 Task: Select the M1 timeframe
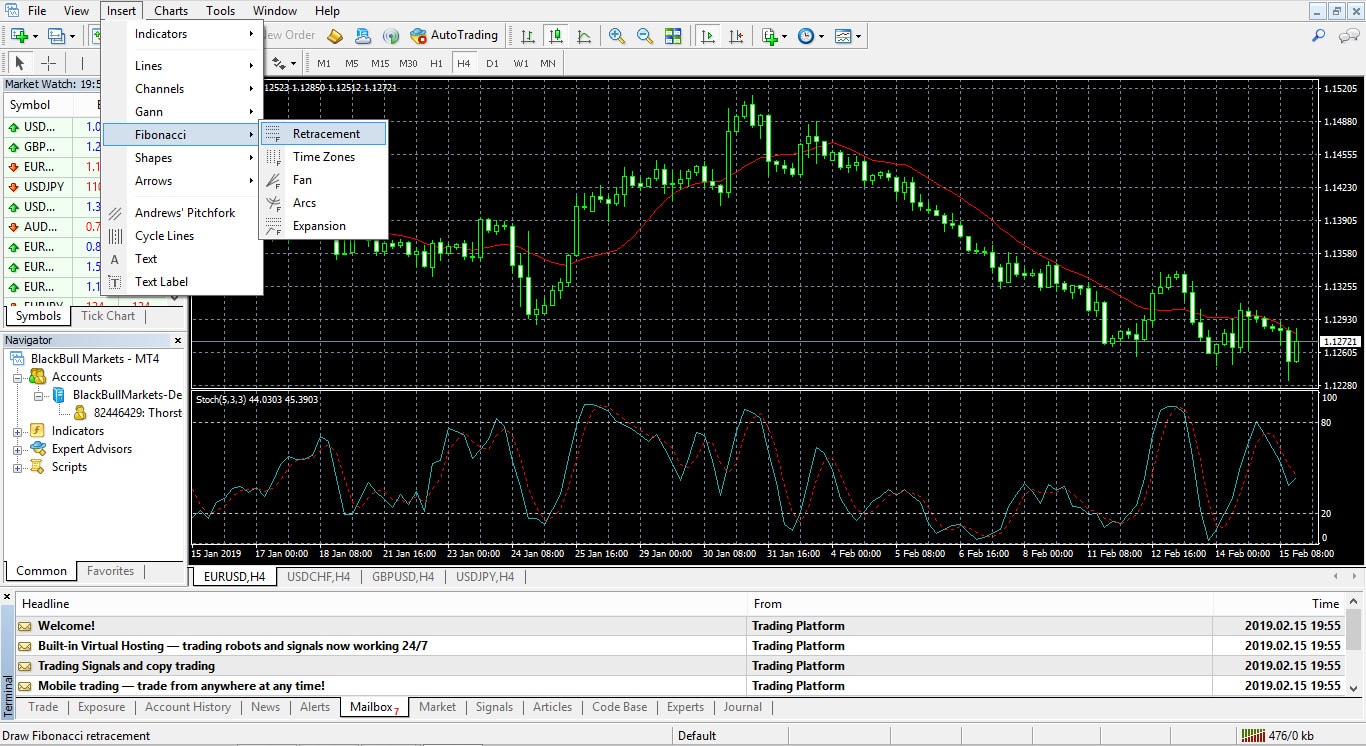(x=324, y=63)
